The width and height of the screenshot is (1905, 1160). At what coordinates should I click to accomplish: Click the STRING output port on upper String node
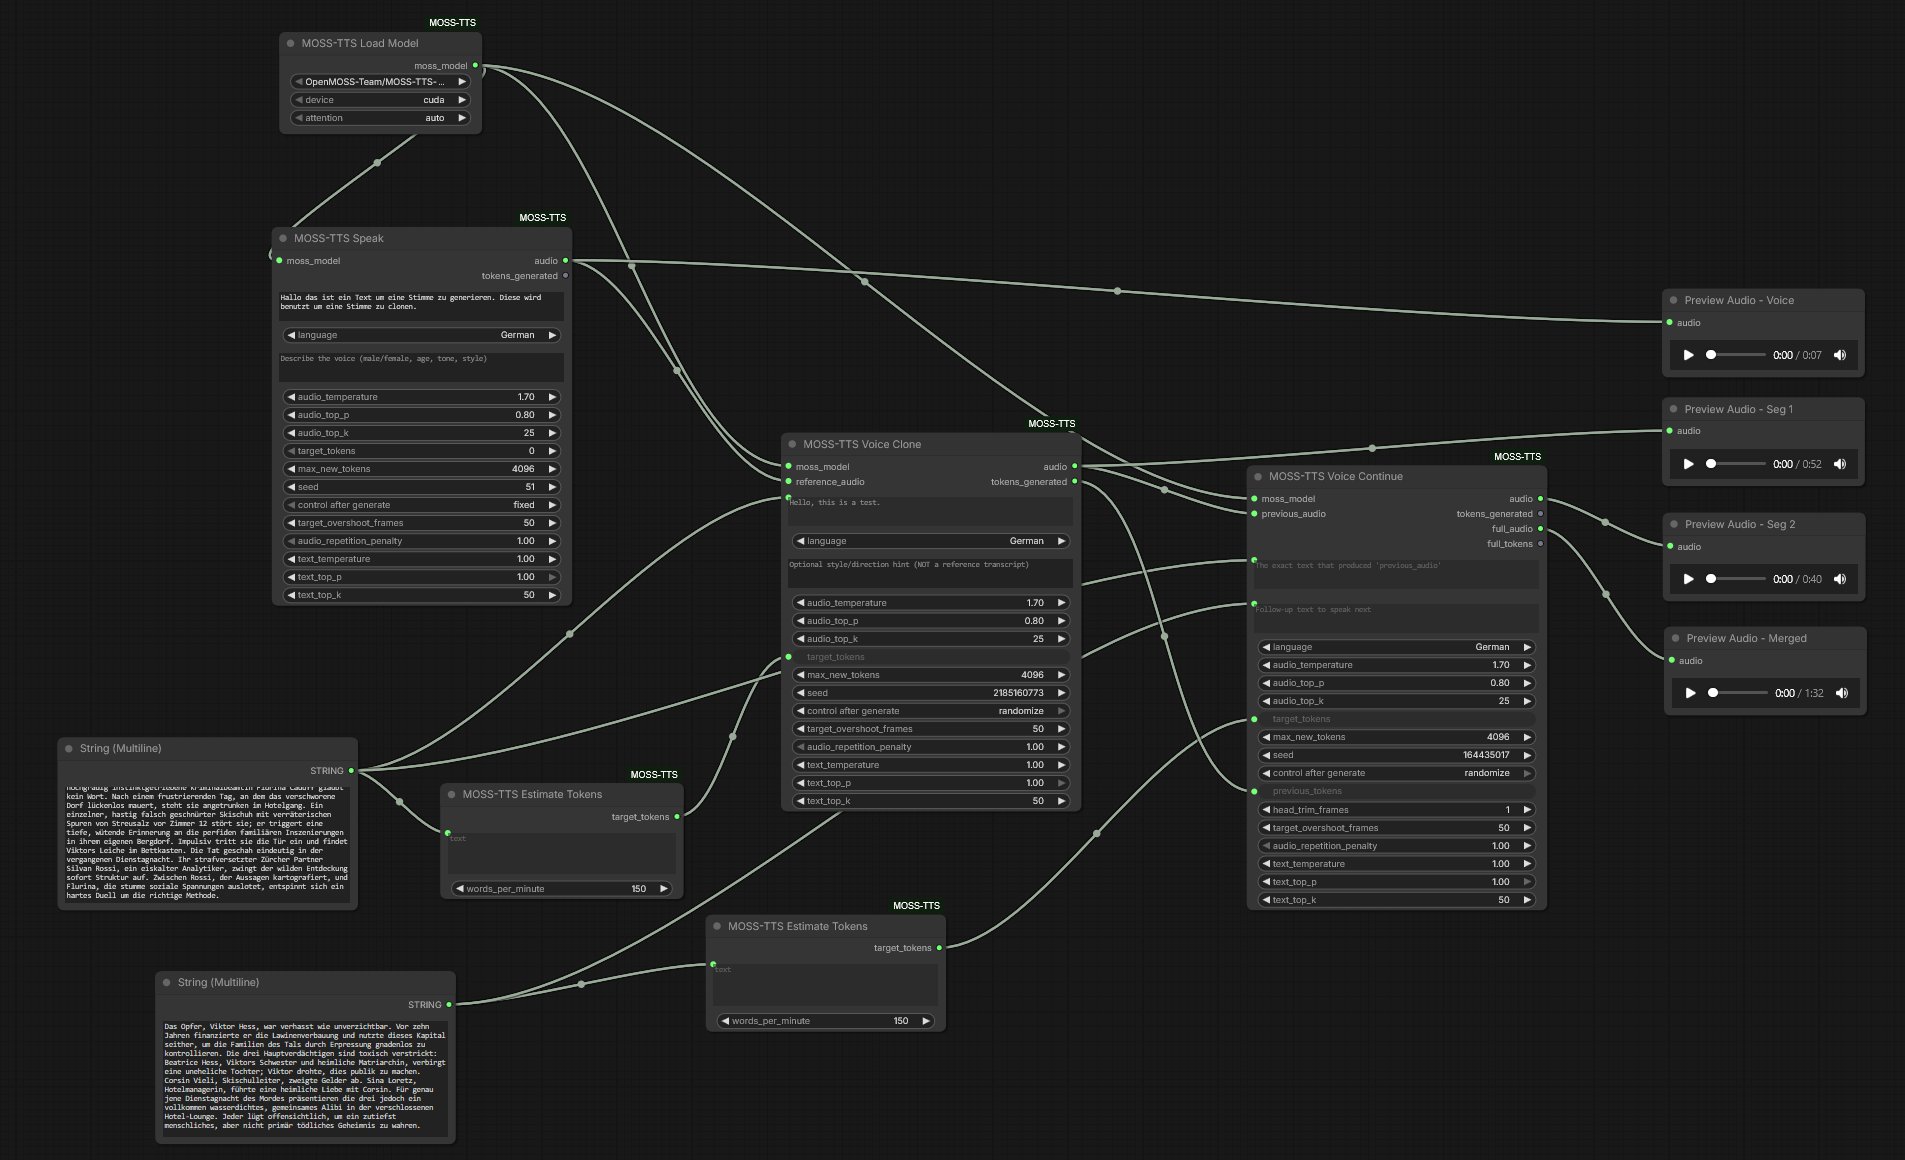tap(351, 771)
